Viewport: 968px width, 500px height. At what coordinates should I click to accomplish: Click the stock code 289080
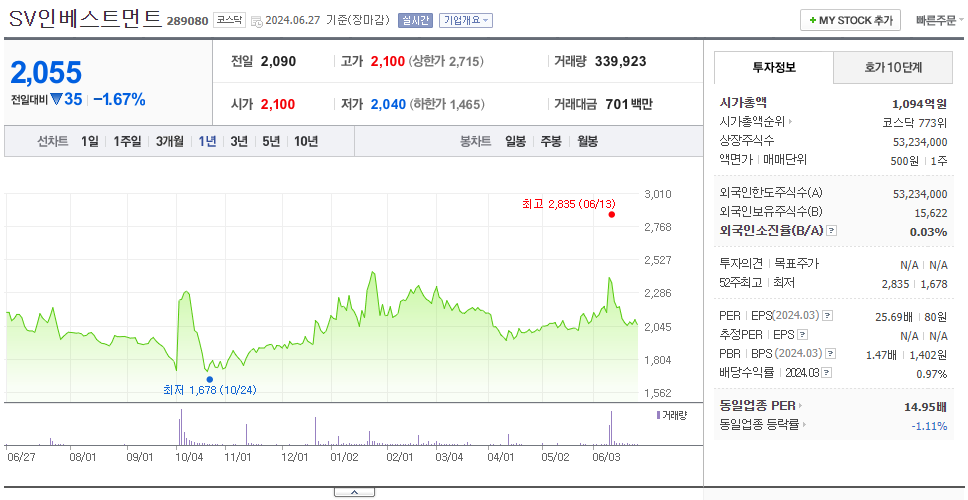coord(188,21)
